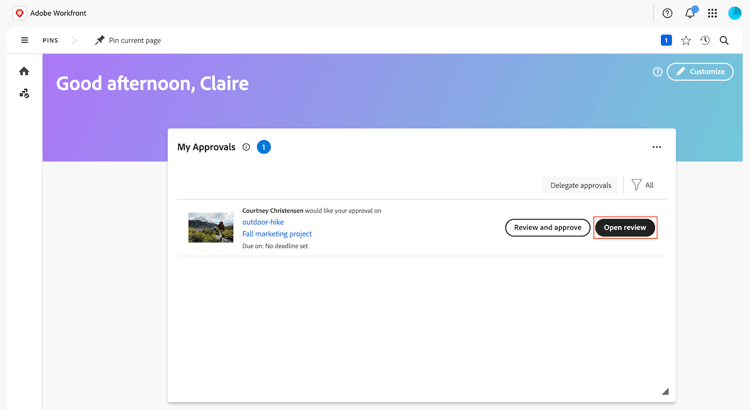This screenshot has height=410, width=750.
Task: Click the Open review button
Action: point(625,228)
